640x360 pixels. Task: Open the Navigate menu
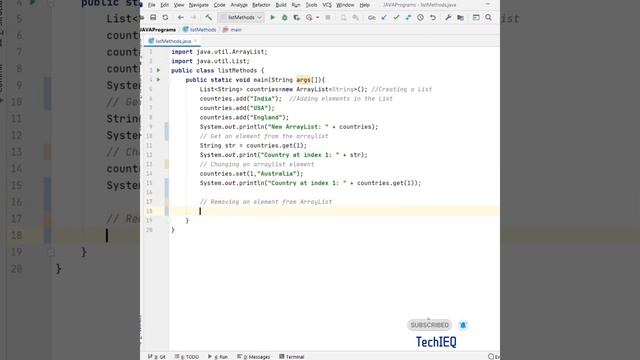click(199, 5)
